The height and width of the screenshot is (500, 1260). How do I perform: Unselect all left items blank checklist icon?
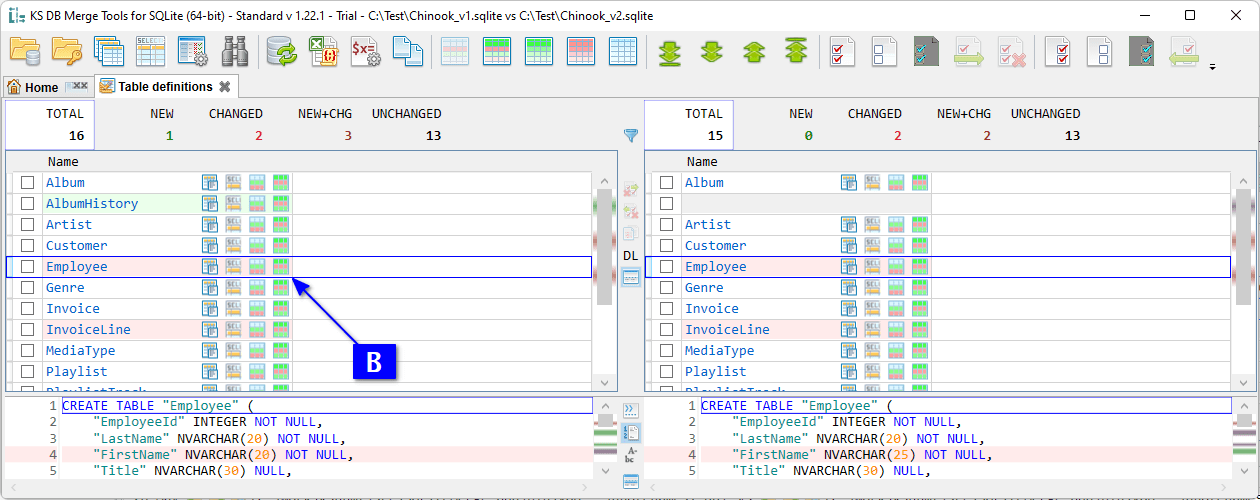tap(884, 50)
